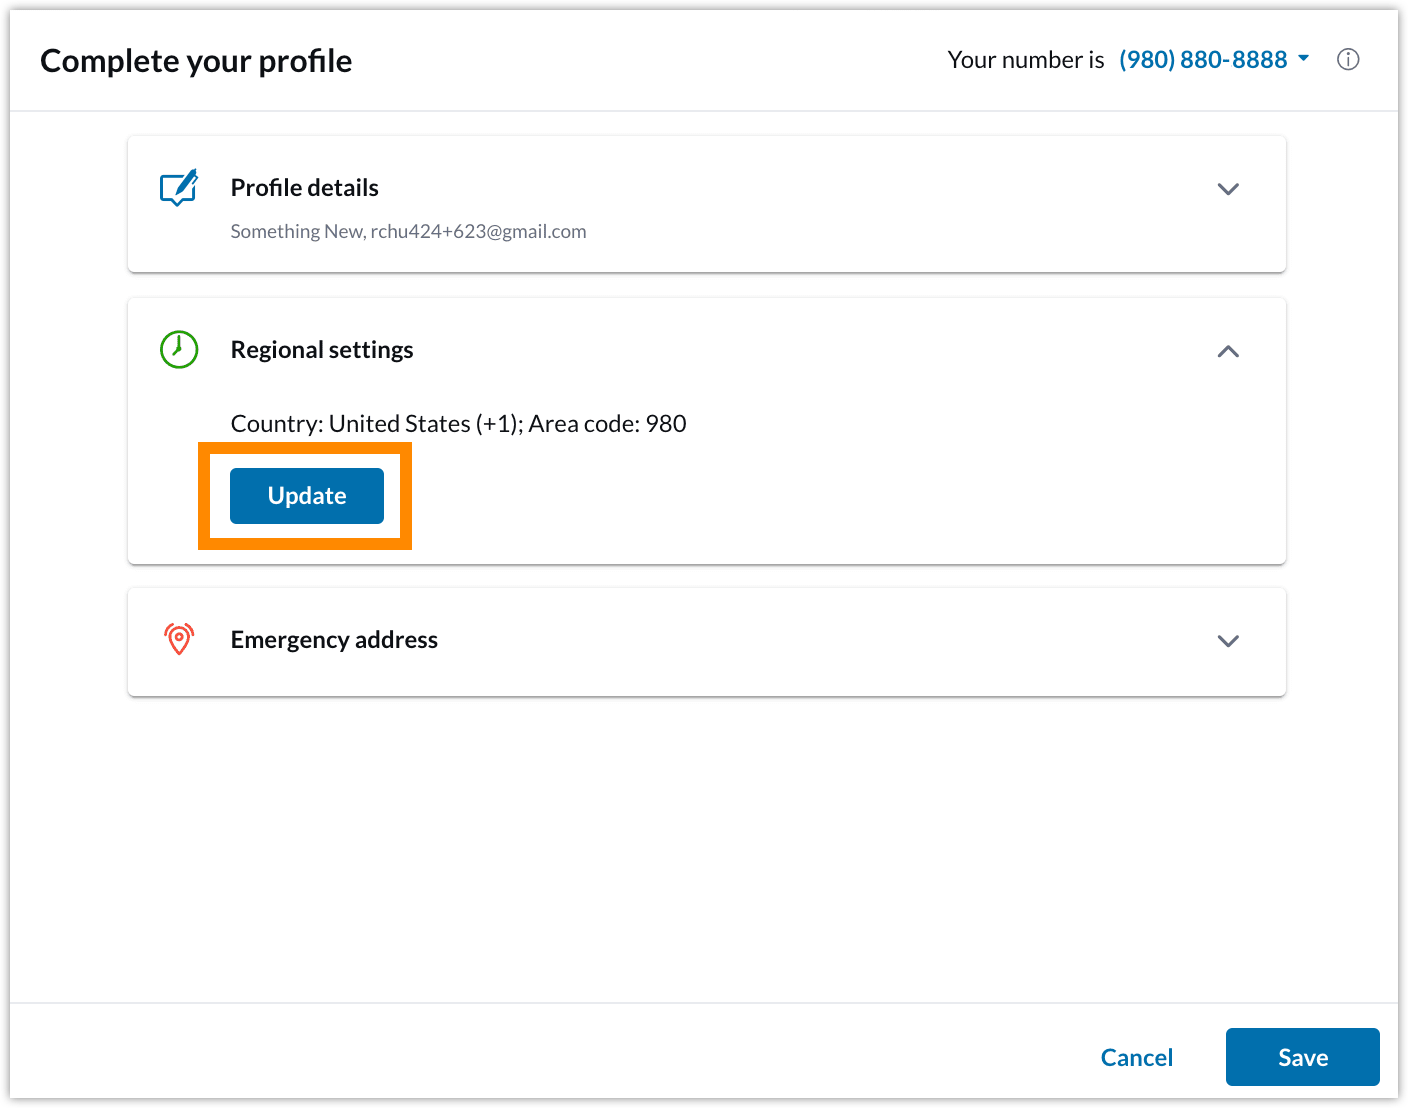This screenshot has width=1408, height=1108.
Task: Click Your number is label
Action: [1026, 59]
